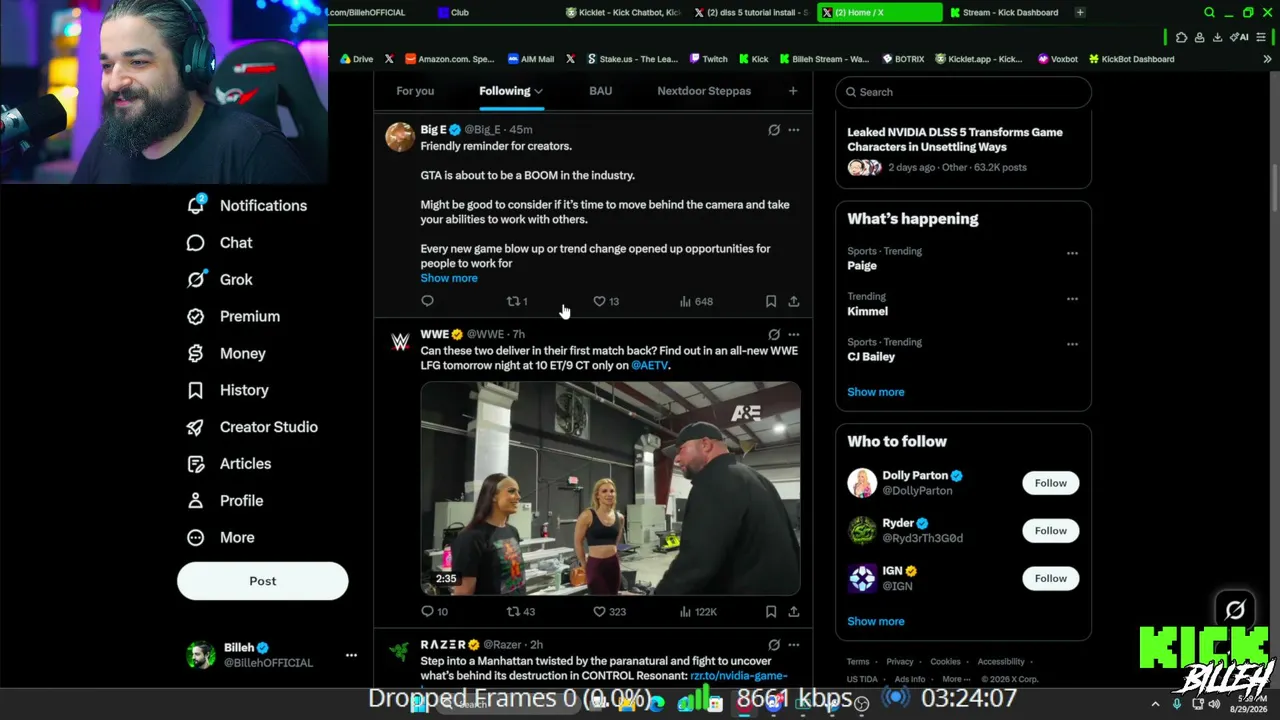This screenshot has width=1280, height=720.
Task: Expand the Following tab dropdown chevron
Action: click(x=538, y=91)
